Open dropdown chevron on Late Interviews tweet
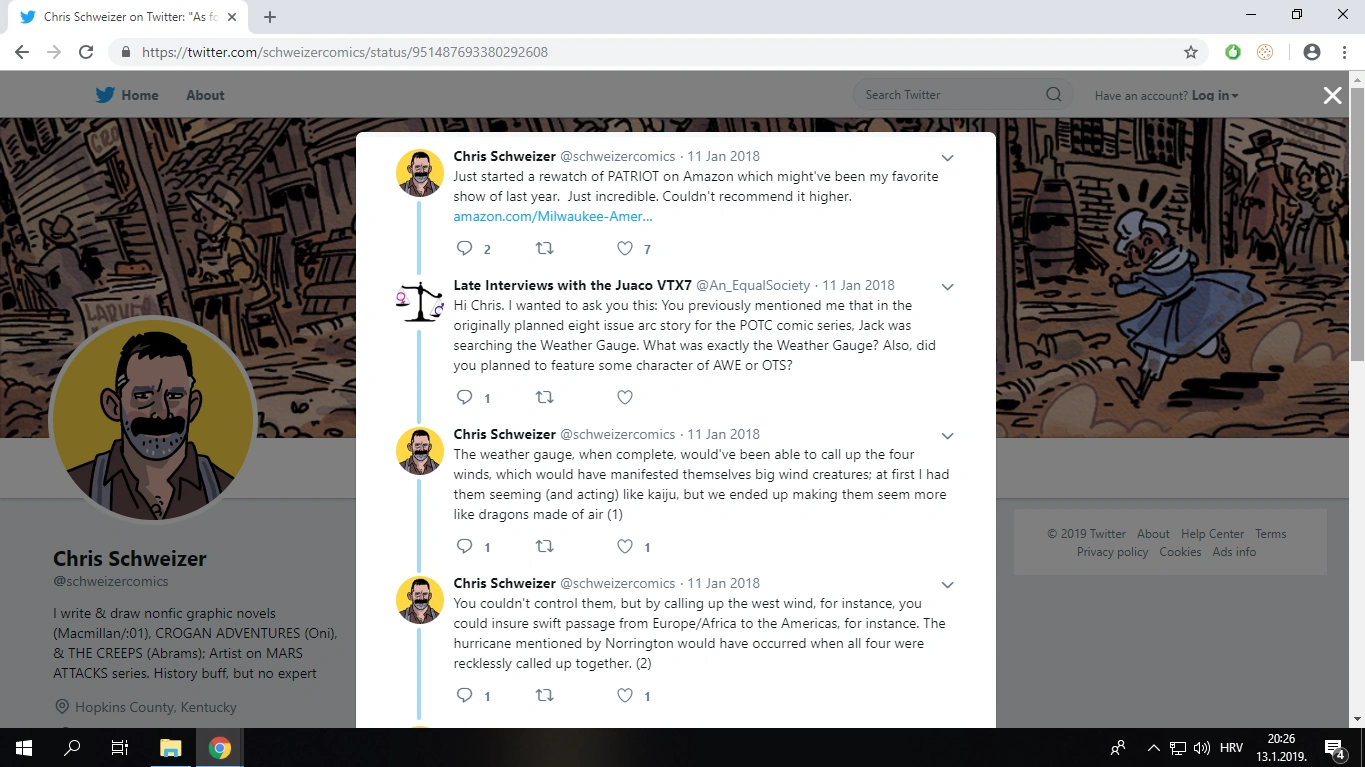 [x=947, y=287]
